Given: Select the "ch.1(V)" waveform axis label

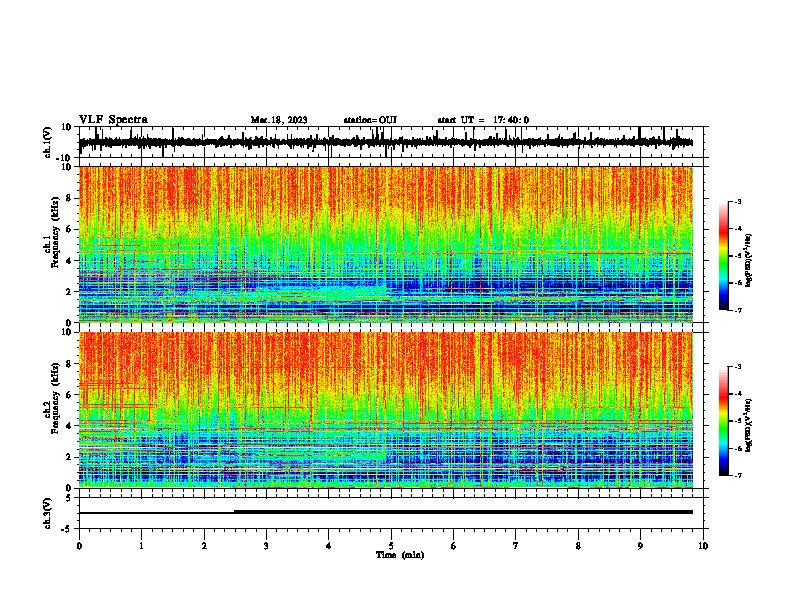Looking at the screenshot, I should (47, 142).
